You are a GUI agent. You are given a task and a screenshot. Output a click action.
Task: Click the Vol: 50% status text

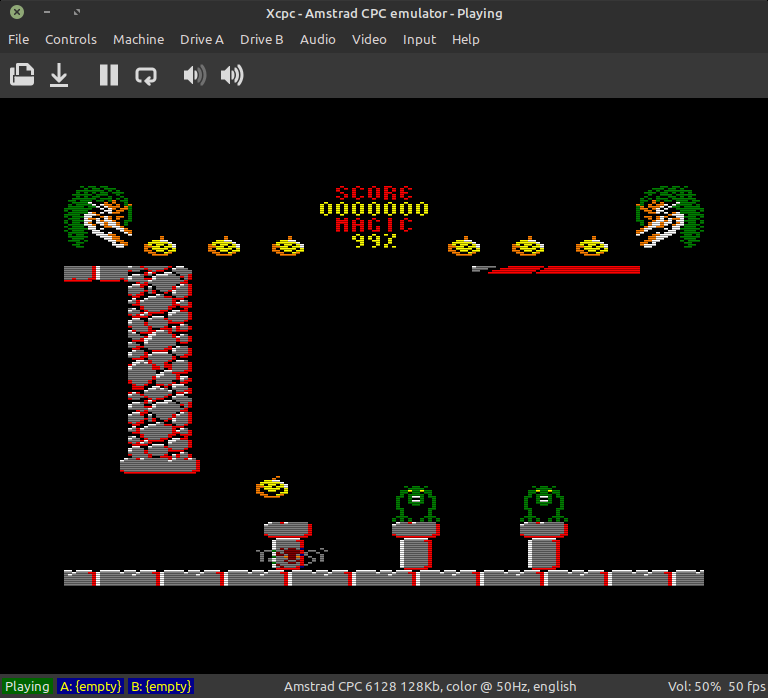pos(694,686)
